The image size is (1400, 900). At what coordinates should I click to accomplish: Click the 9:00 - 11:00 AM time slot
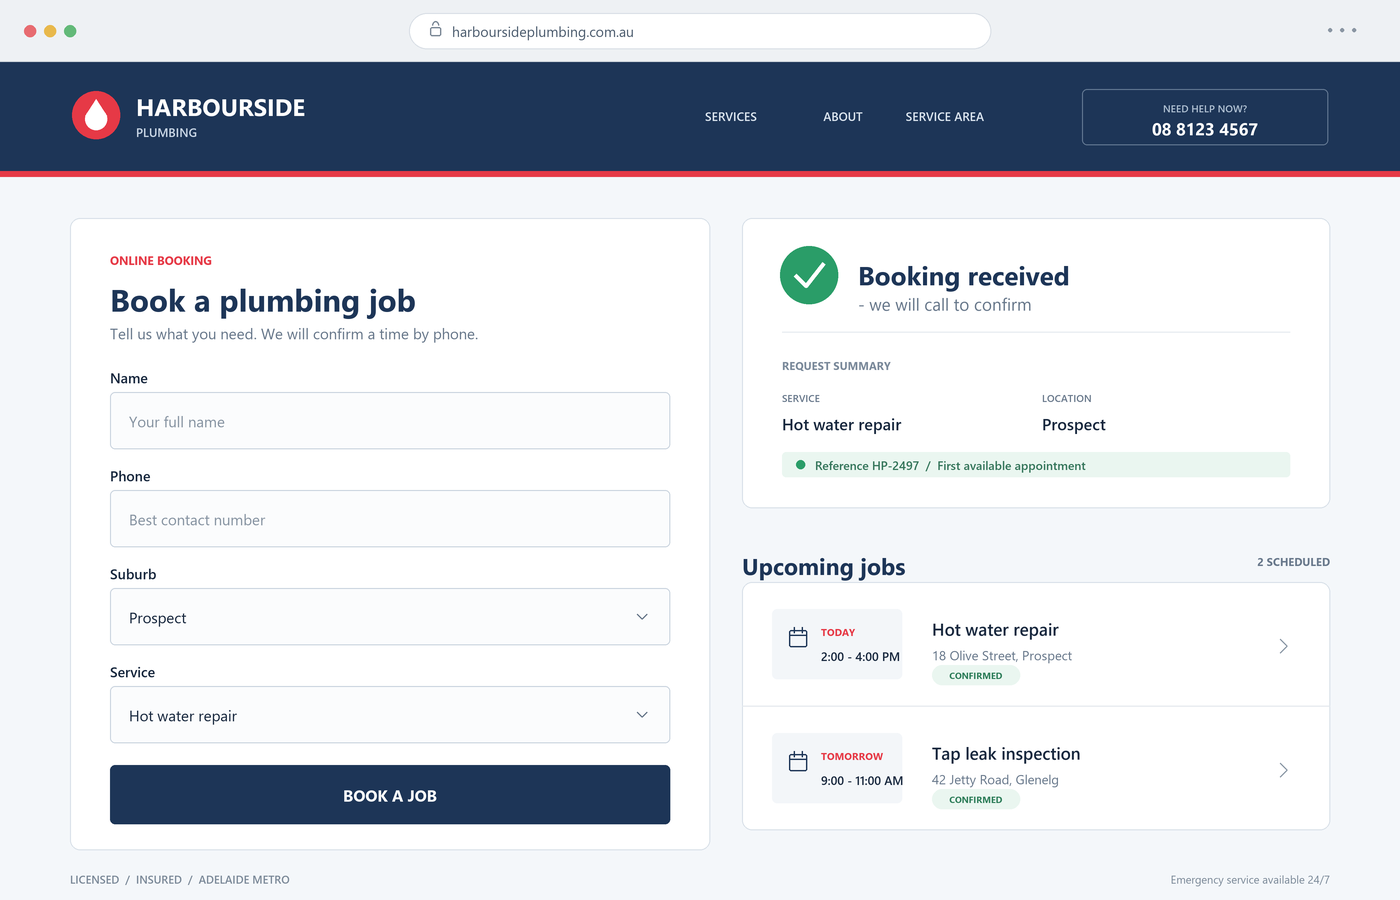pos(862,781)
